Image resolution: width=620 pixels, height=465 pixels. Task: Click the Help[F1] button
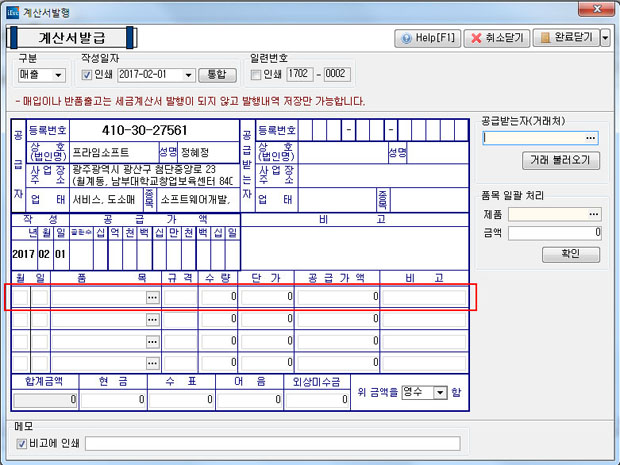click(x=428, y=38)
